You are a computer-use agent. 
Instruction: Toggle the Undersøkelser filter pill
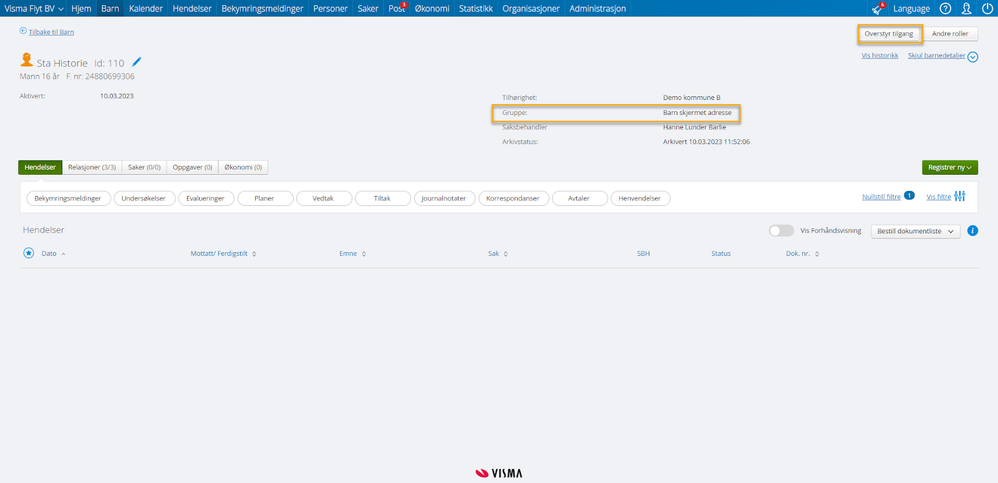coord(144,199)
